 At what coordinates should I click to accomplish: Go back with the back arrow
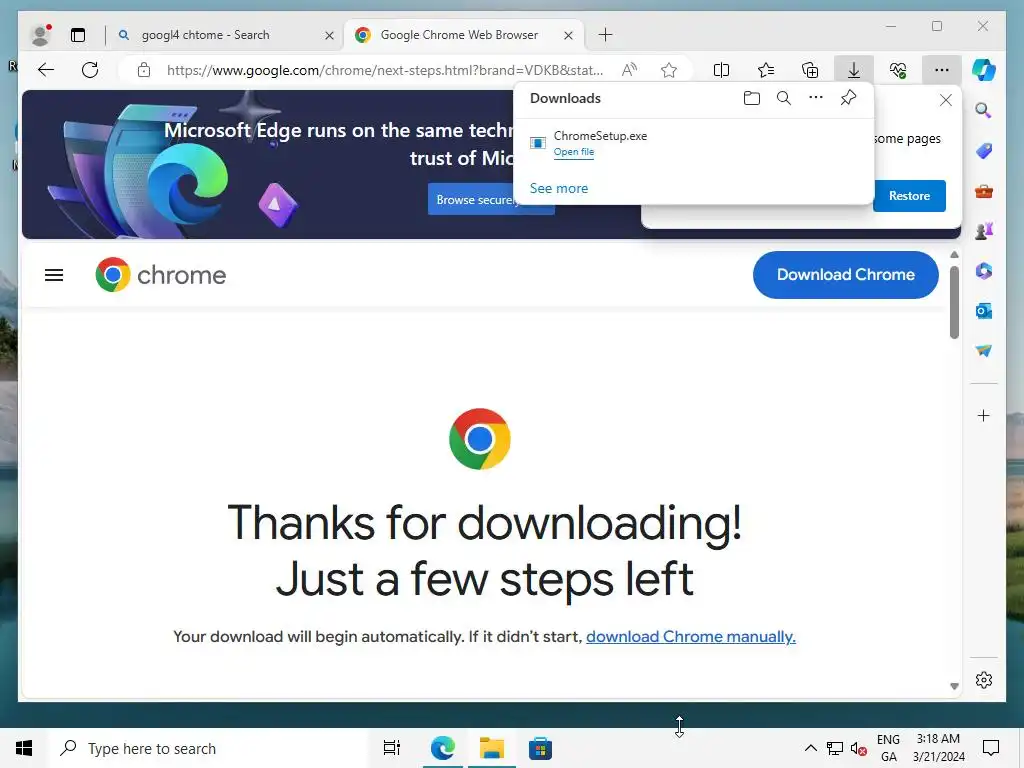click(46, 70)
